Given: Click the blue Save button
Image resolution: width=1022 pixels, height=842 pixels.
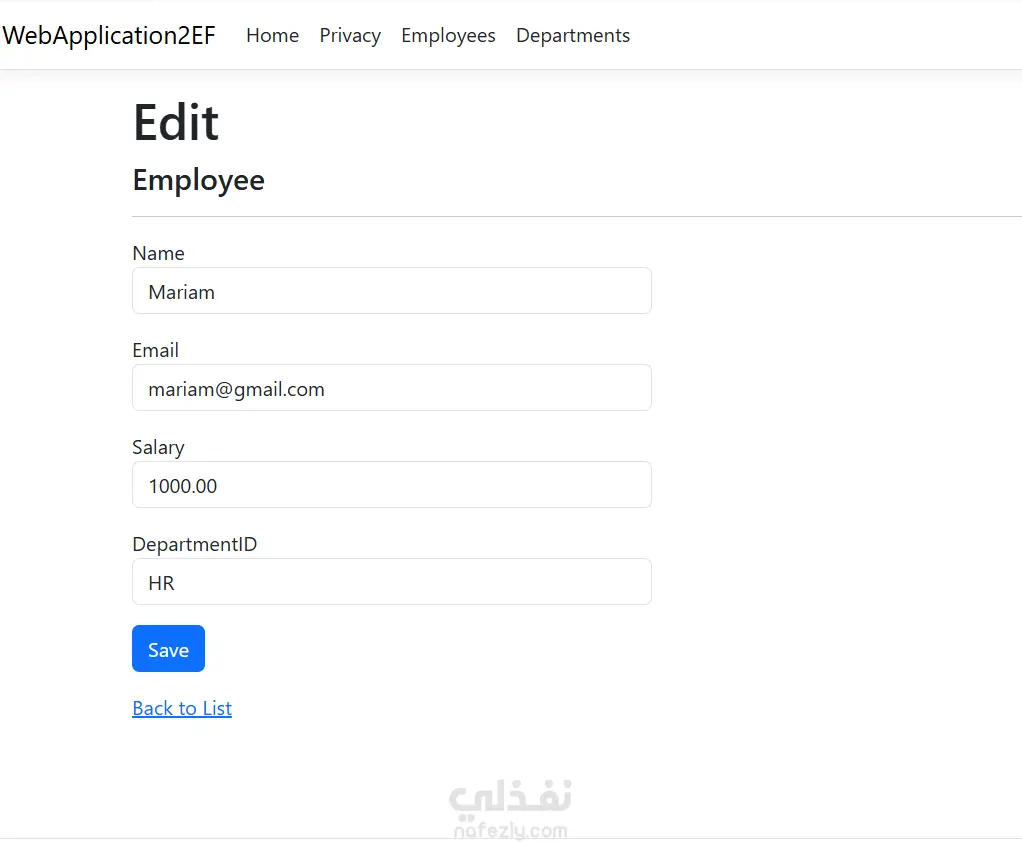Looking at the screenshot, I should 168,648.
